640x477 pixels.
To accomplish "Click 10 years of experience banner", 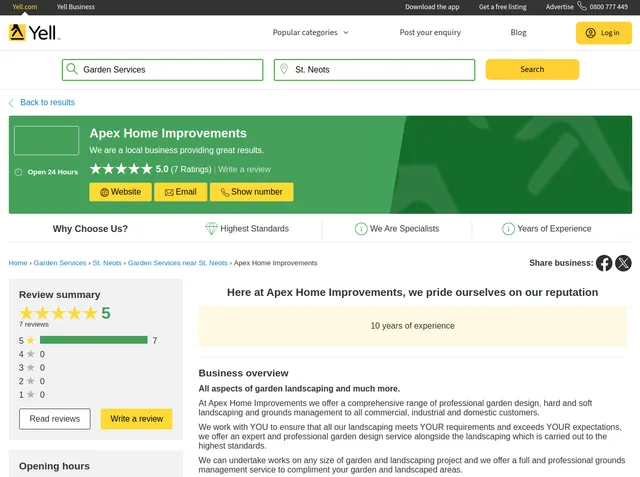I will 412,326.
